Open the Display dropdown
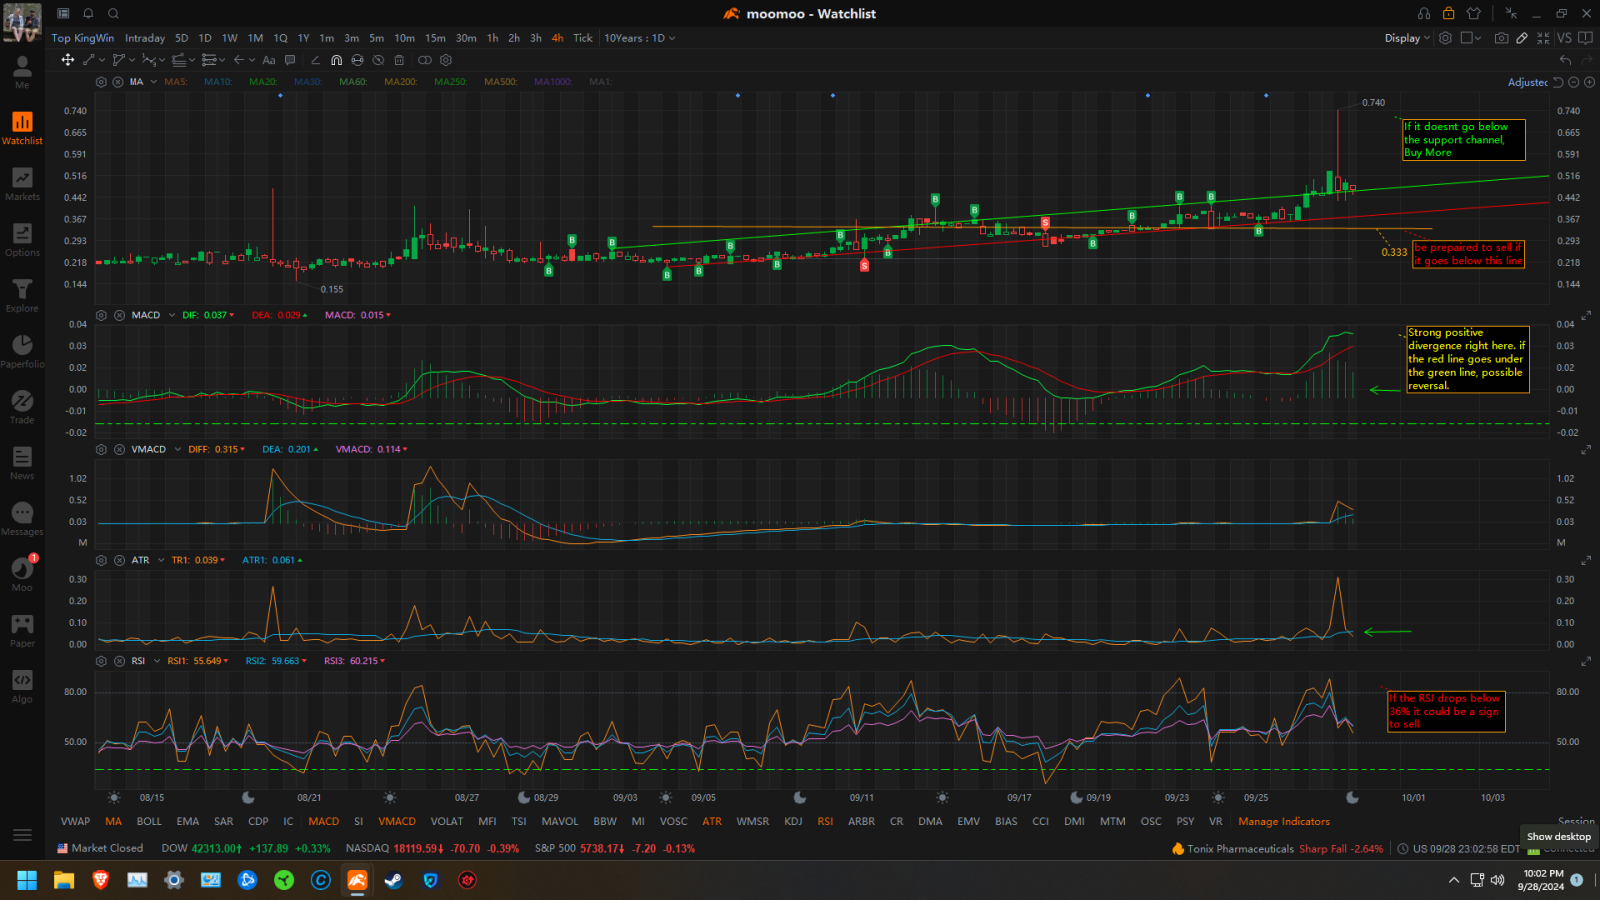Viewport: 1600px width, 900px height. click(x=1407, y=38)
